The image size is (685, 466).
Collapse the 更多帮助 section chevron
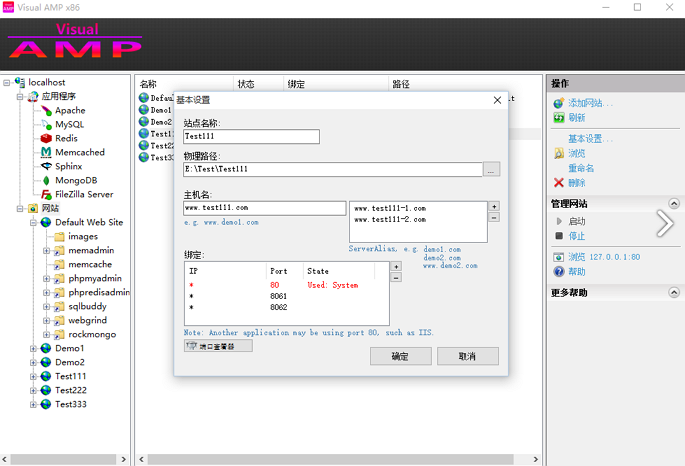pyautogui.click(x=674, y=292)
